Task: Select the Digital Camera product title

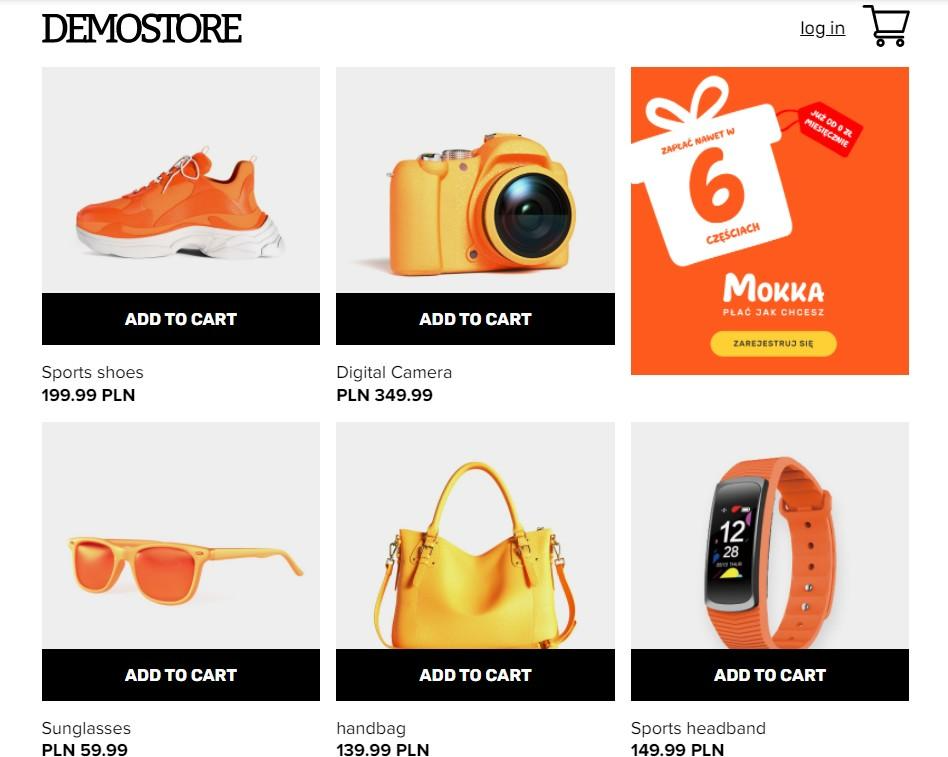Action: coord(394,372)
